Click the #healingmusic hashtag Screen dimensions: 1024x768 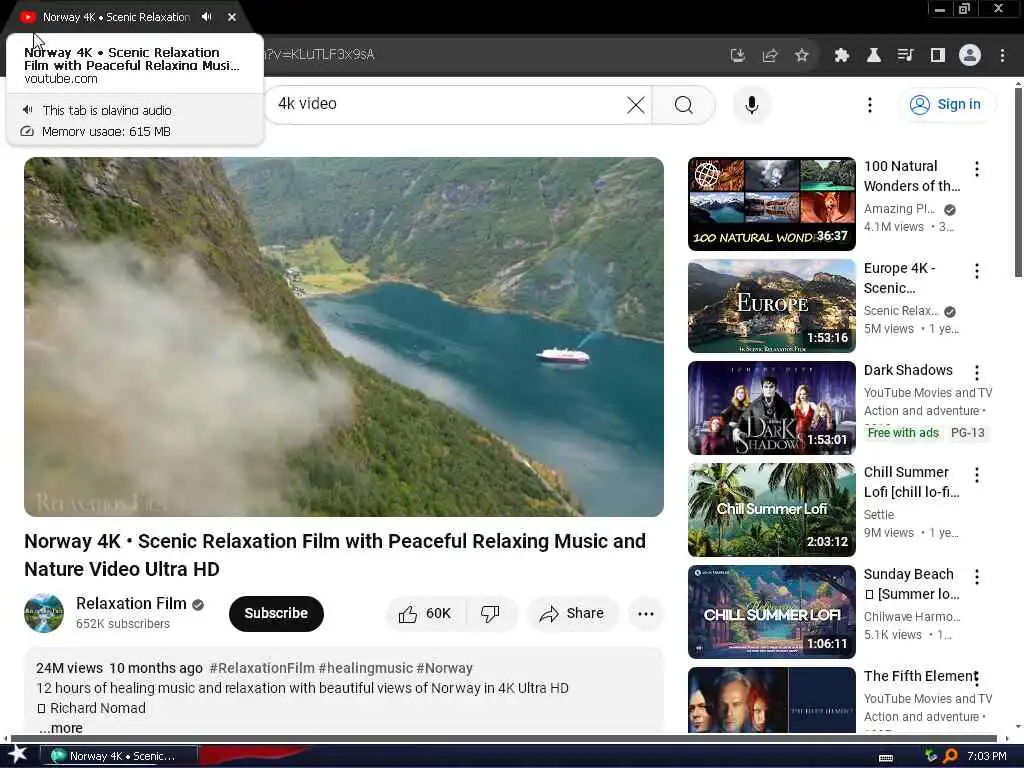point(365,668)
